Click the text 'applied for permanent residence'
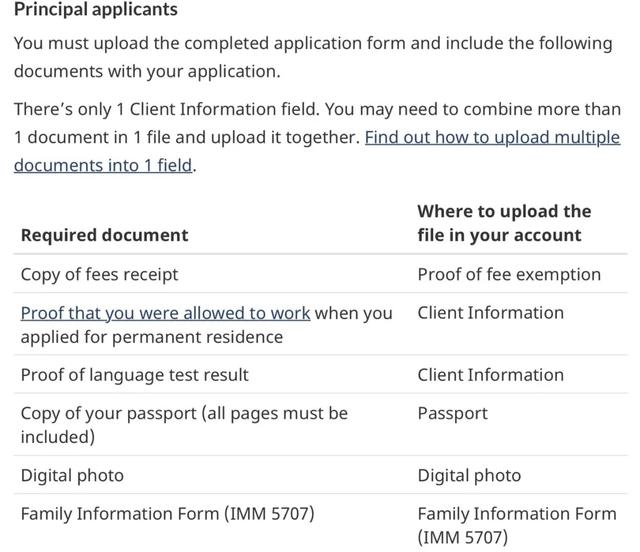 point(151,337)
